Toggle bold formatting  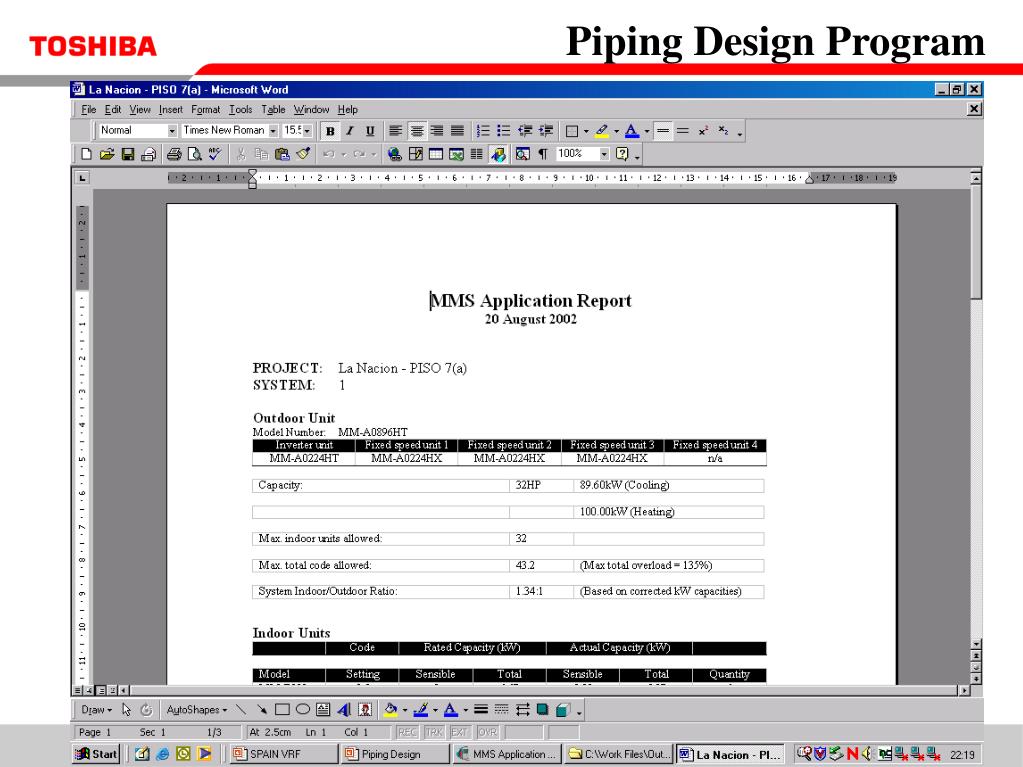pos(330,131)
